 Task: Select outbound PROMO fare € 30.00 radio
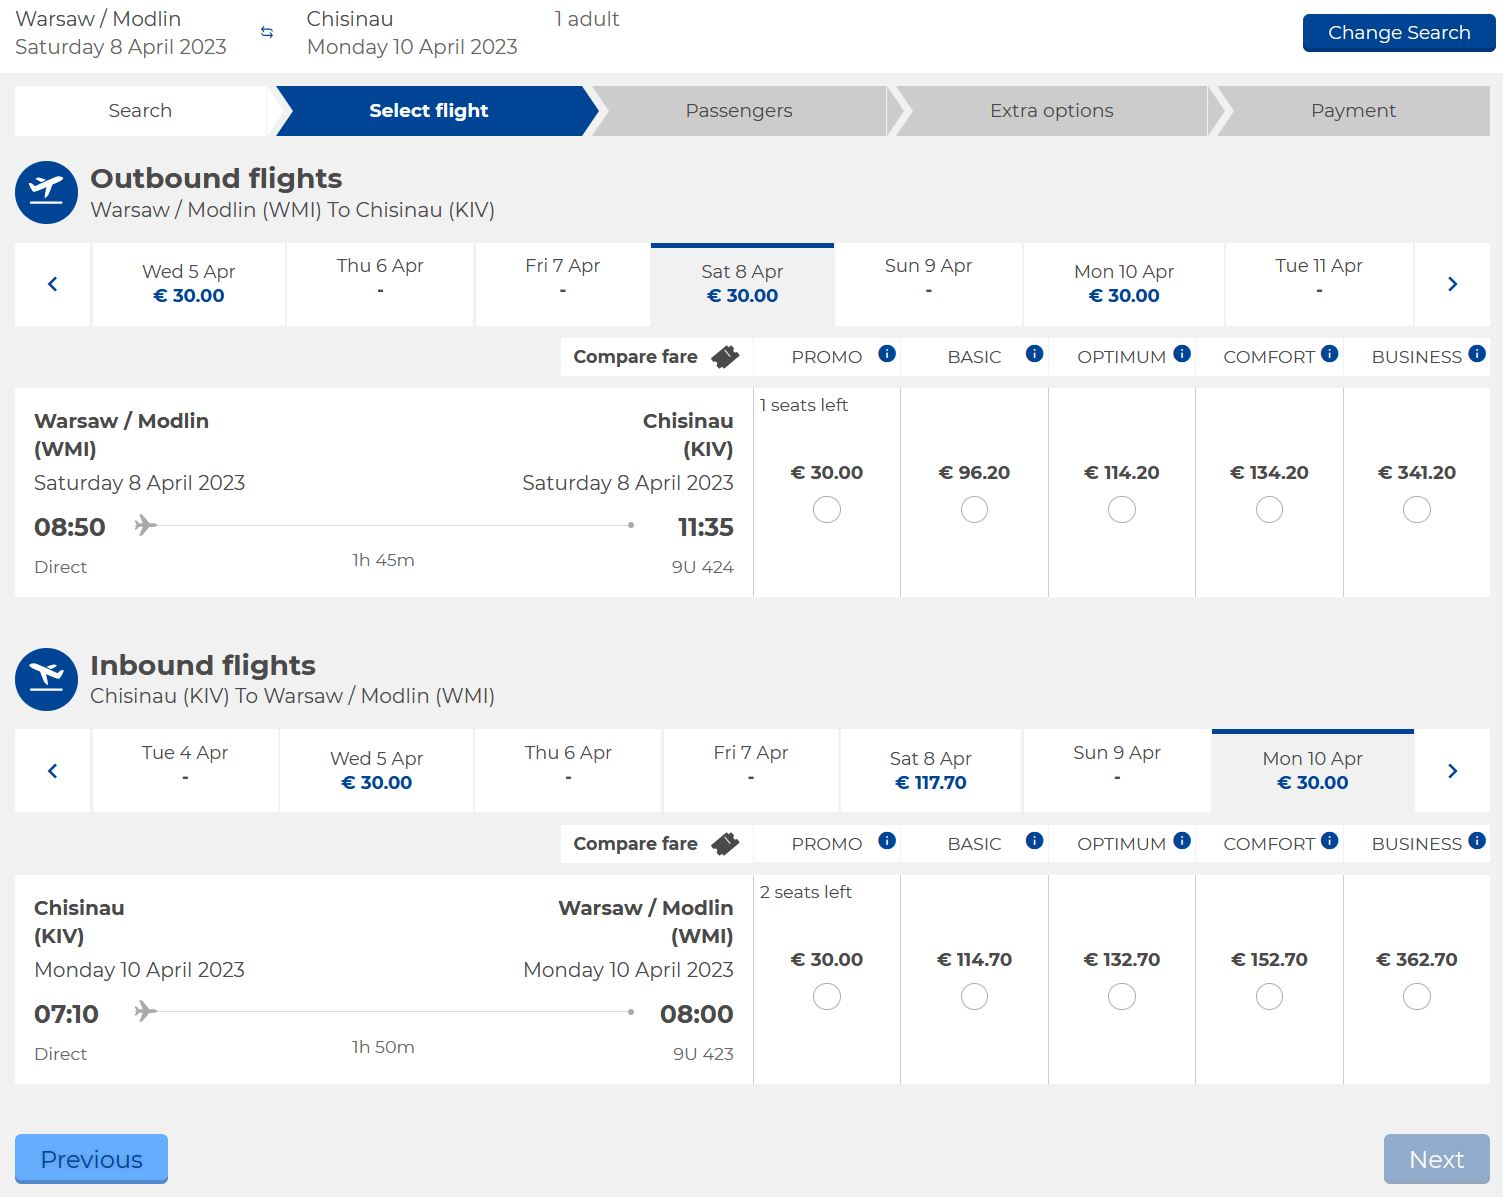[x=827, y=510]
